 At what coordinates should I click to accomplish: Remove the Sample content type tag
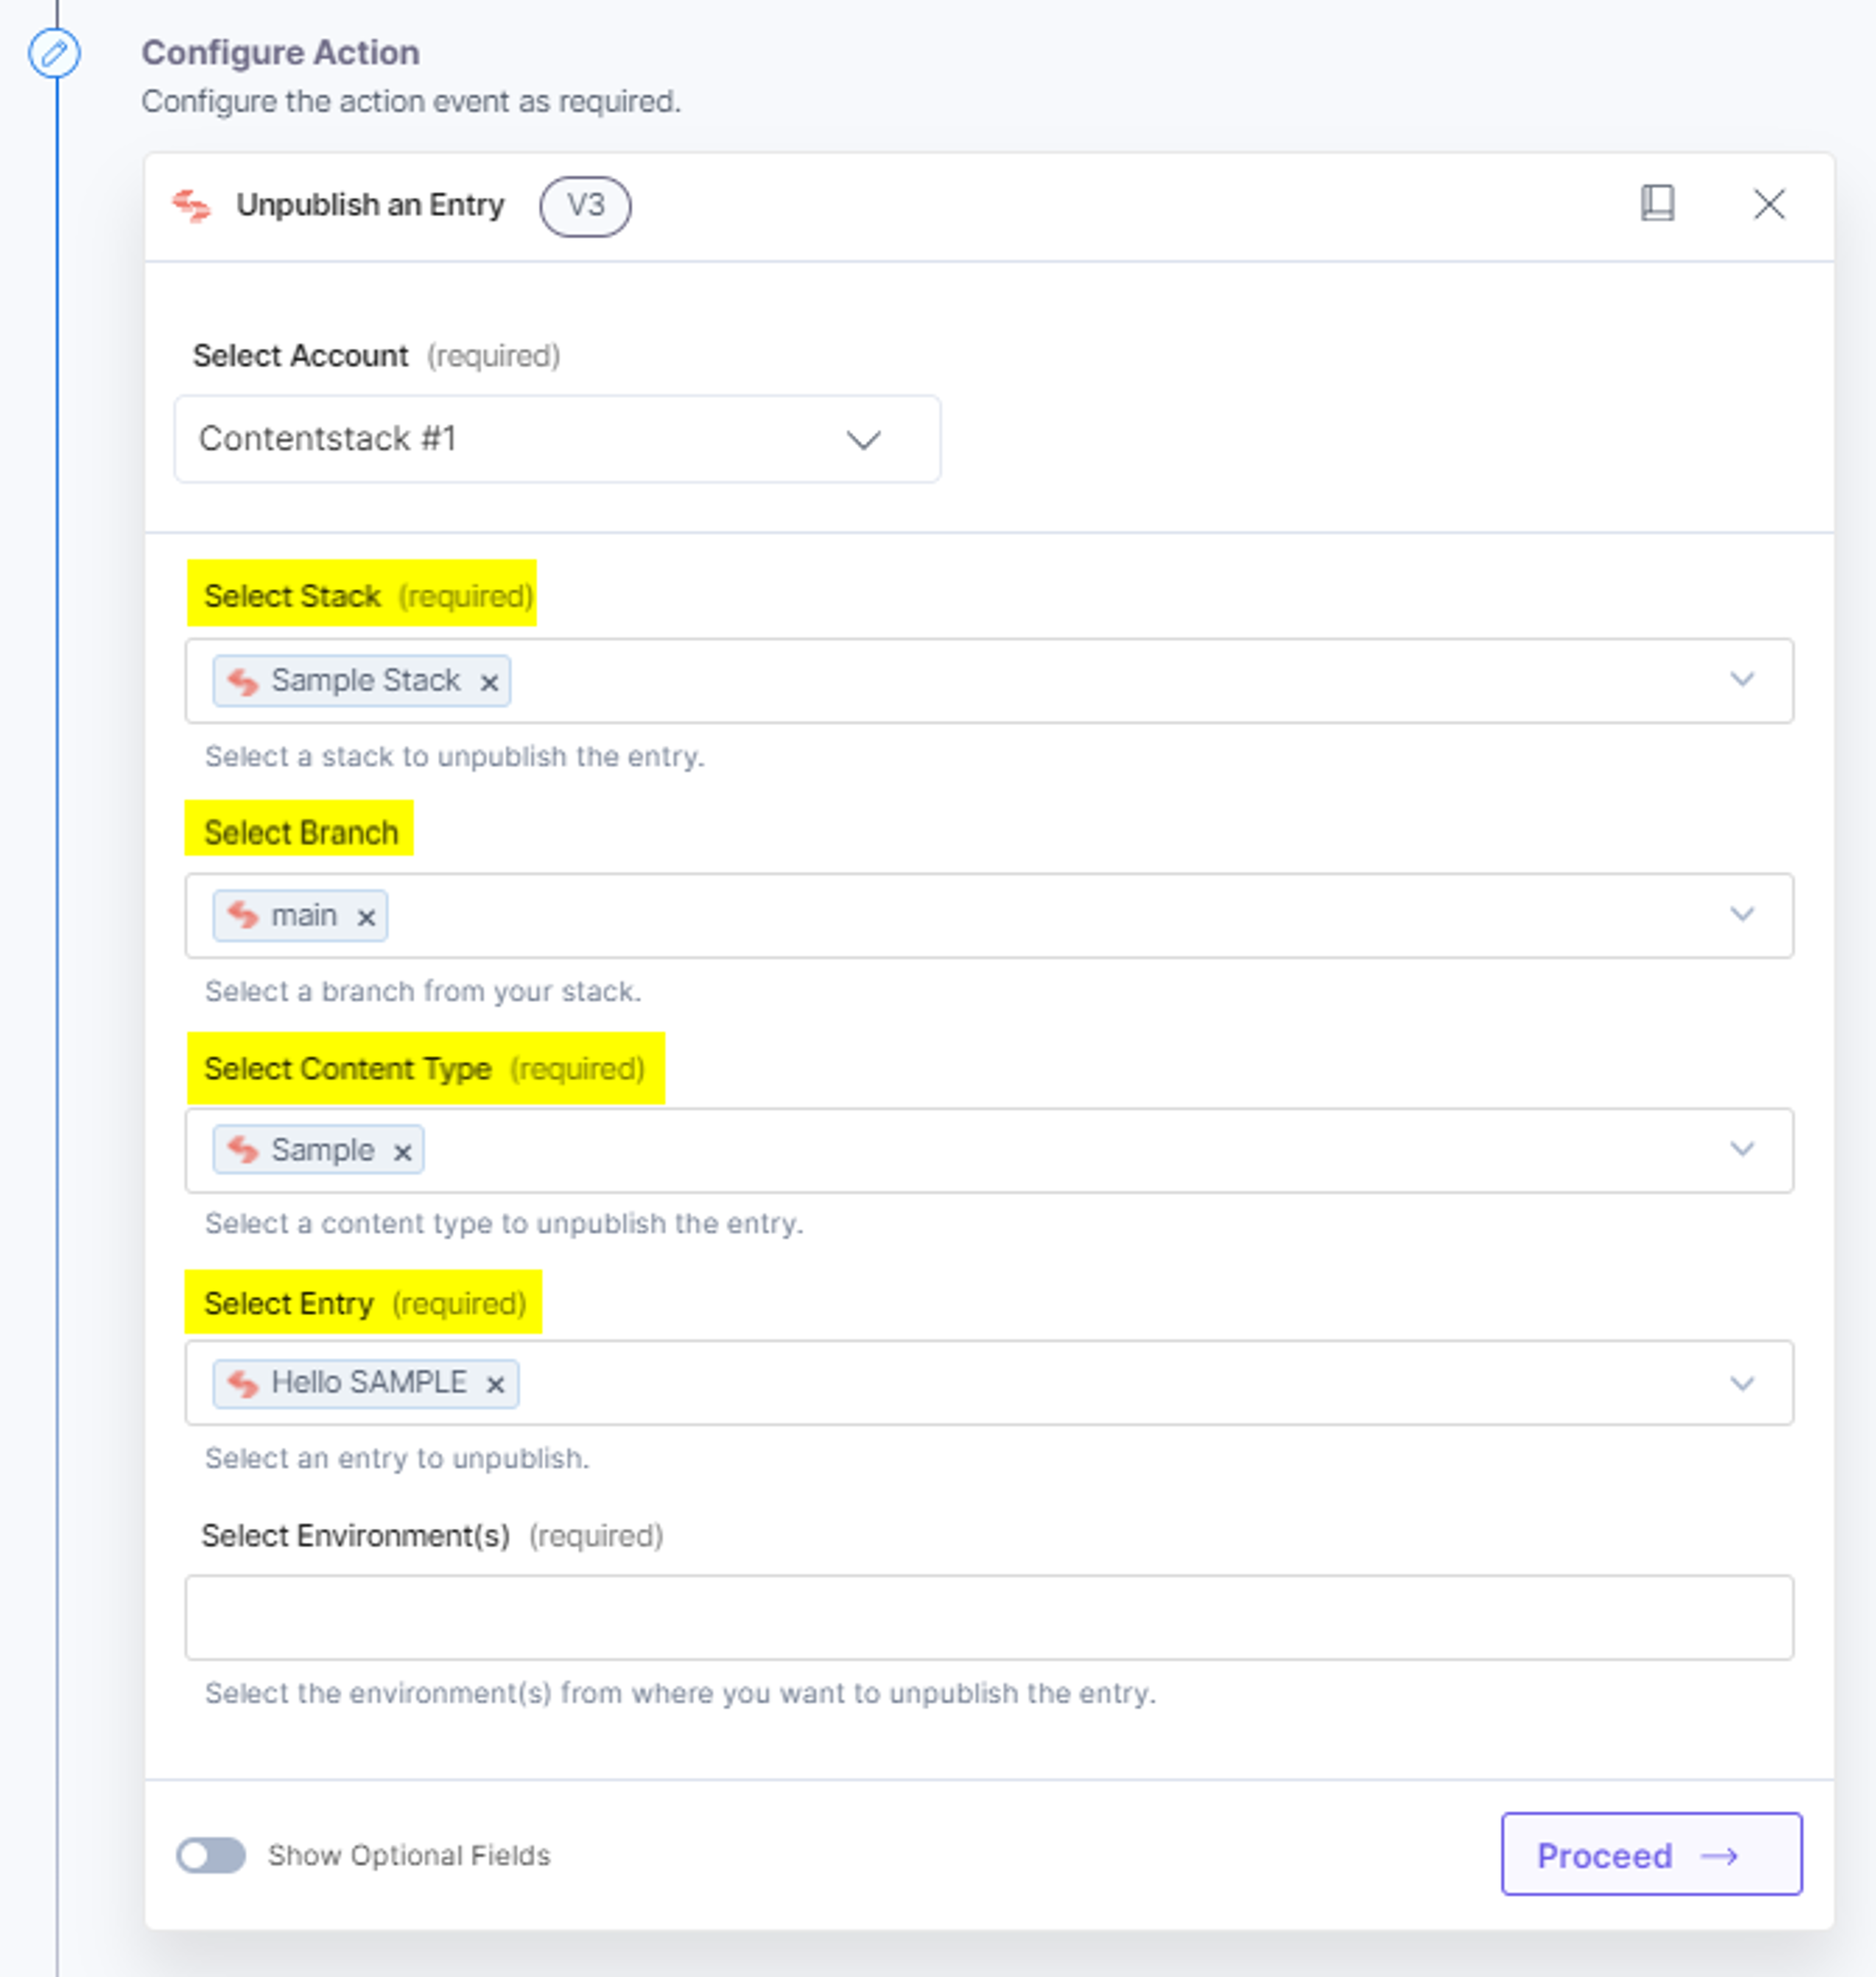402,1152
